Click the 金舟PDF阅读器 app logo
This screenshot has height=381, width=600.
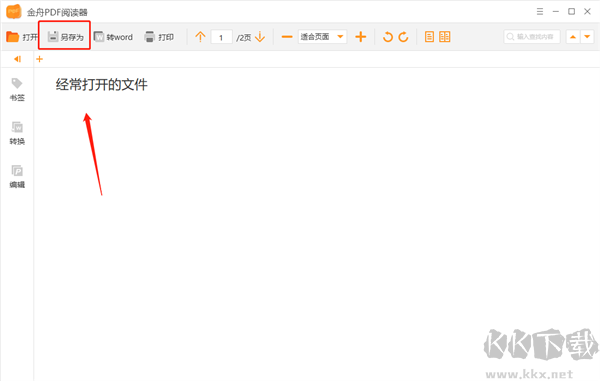tap(14, 12)
